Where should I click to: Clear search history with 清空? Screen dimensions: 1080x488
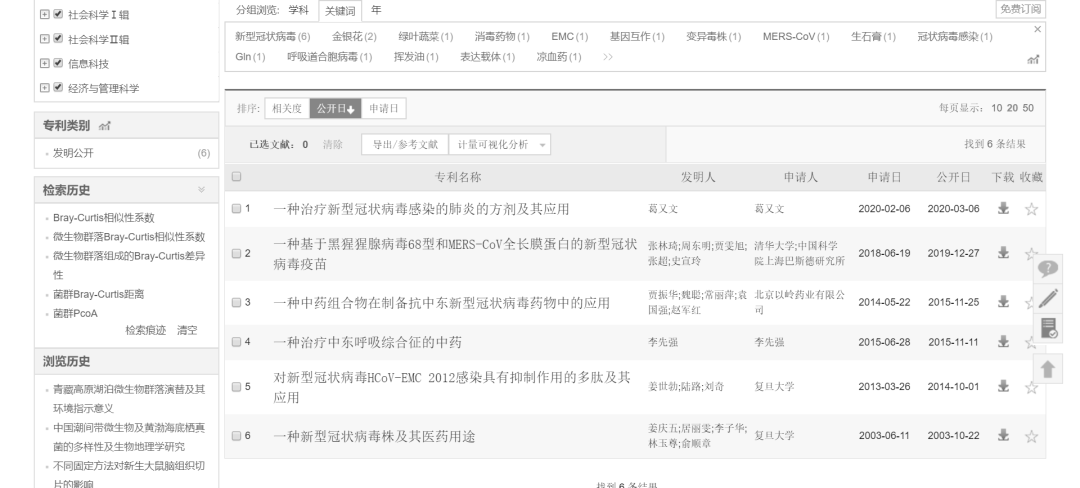click(x=187, y=330)
